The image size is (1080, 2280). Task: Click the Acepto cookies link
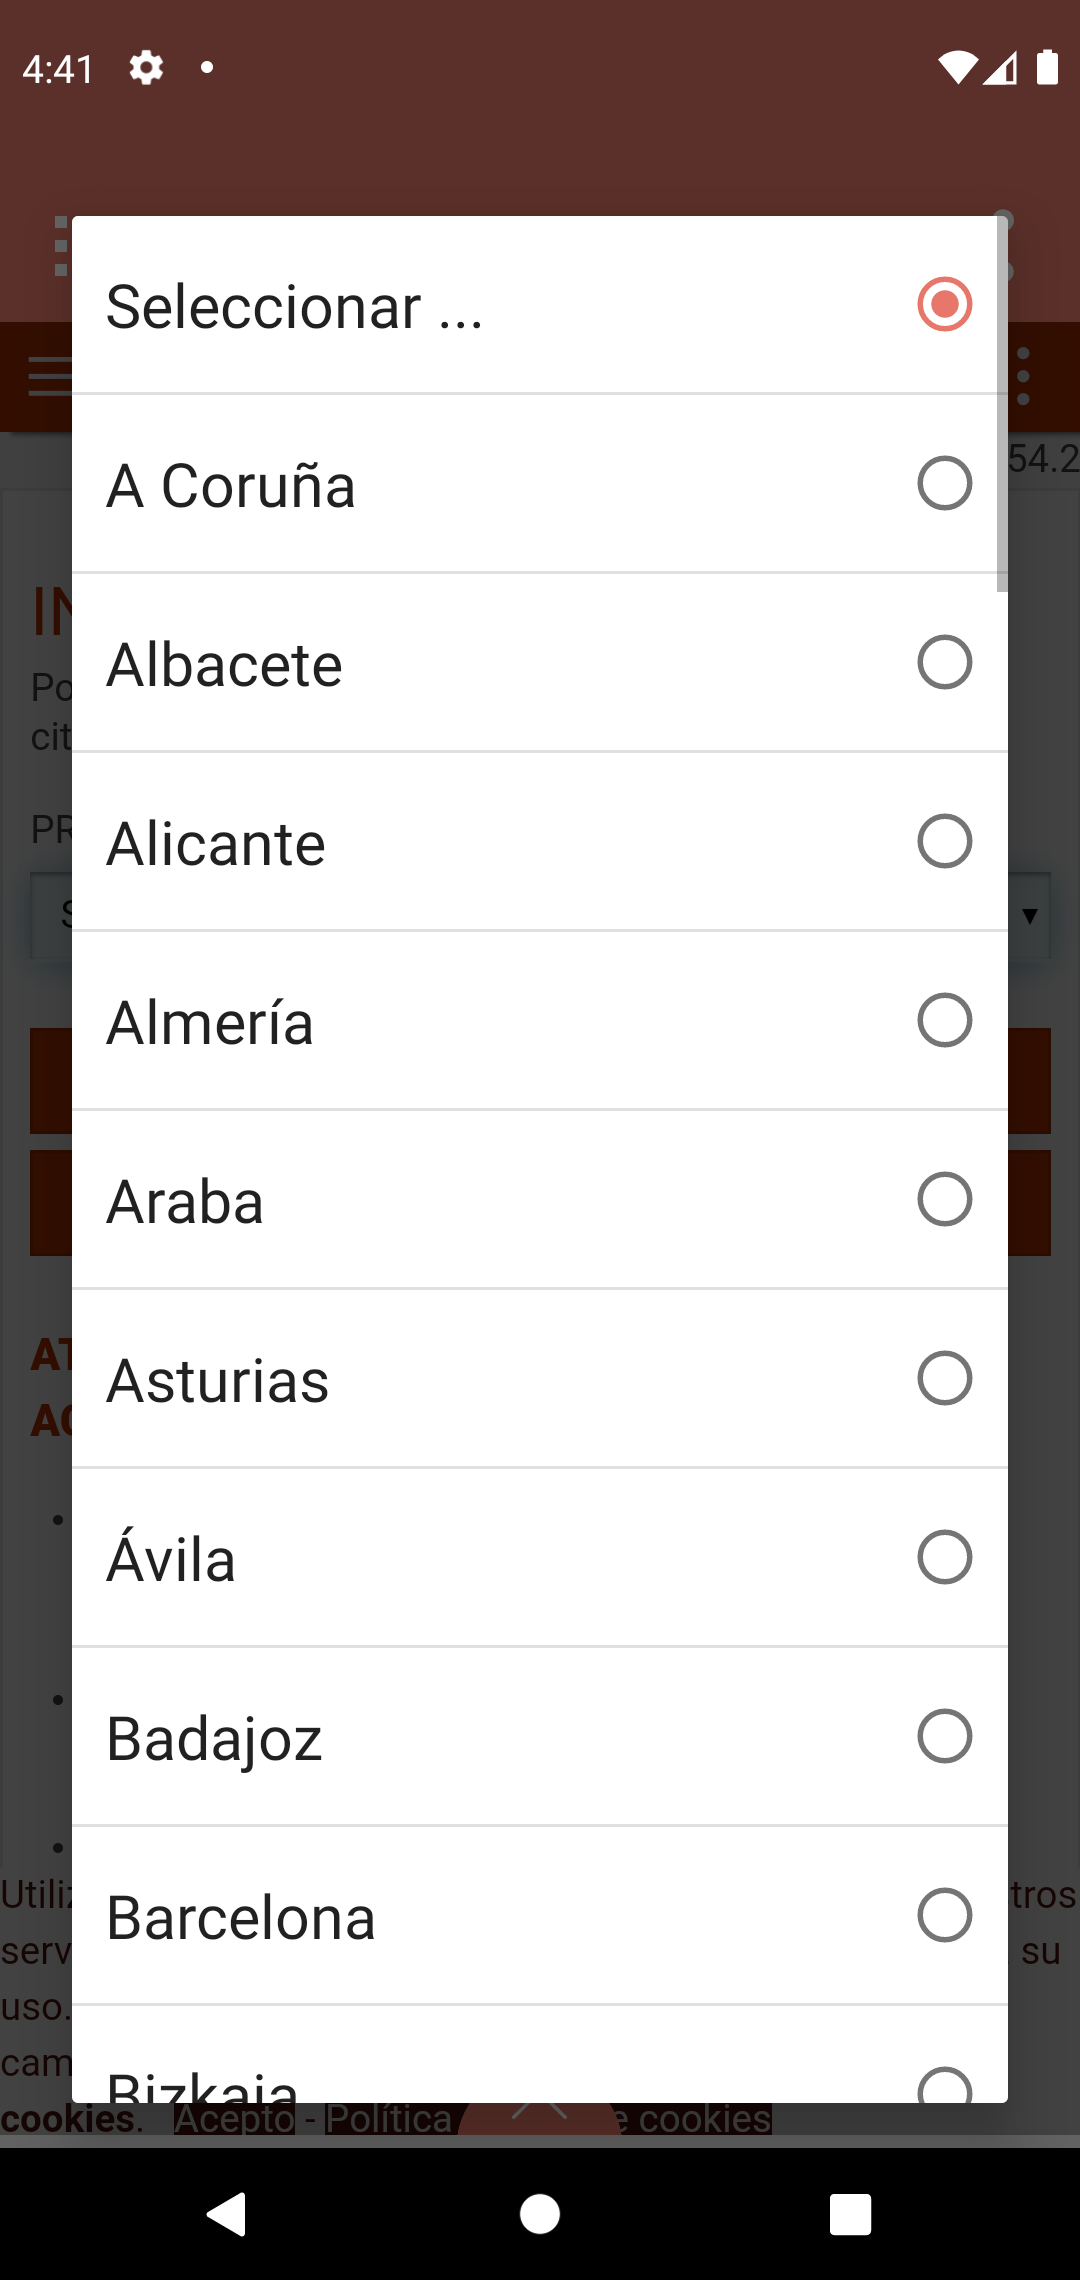pos(234,2119)
